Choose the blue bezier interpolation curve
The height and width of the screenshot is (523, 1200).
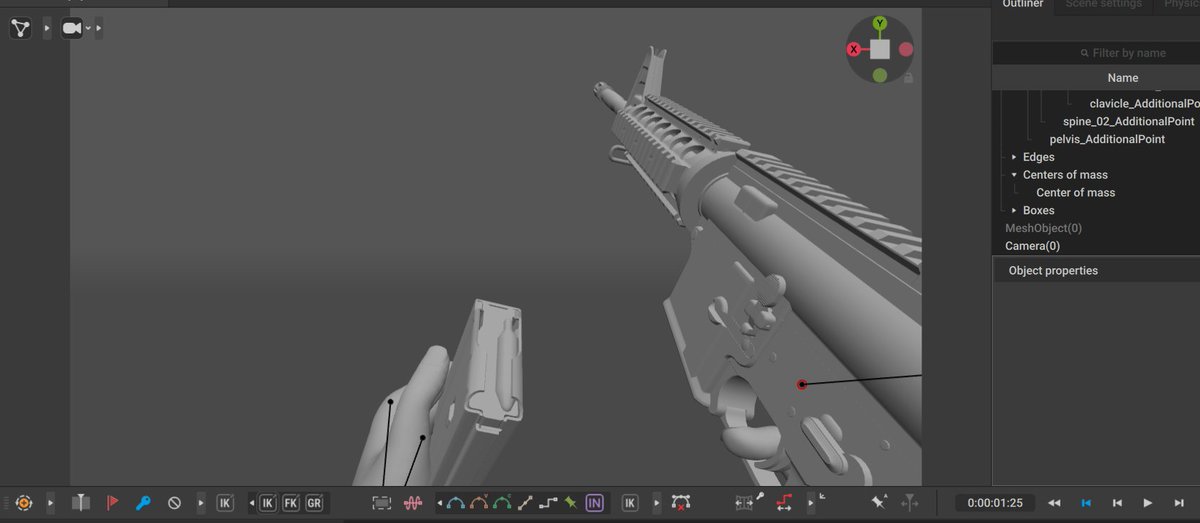[x=456, y=503]
